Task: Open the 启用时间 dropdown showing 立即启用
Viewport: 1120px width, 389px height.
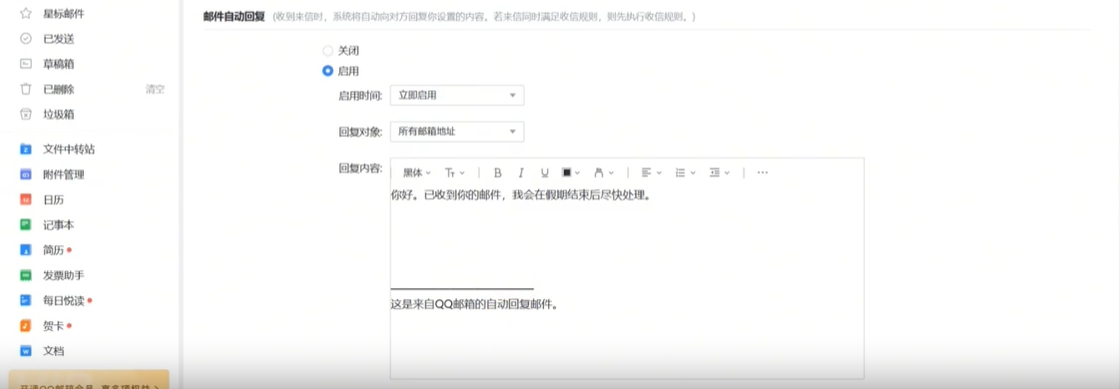Action: click(457, 95)
